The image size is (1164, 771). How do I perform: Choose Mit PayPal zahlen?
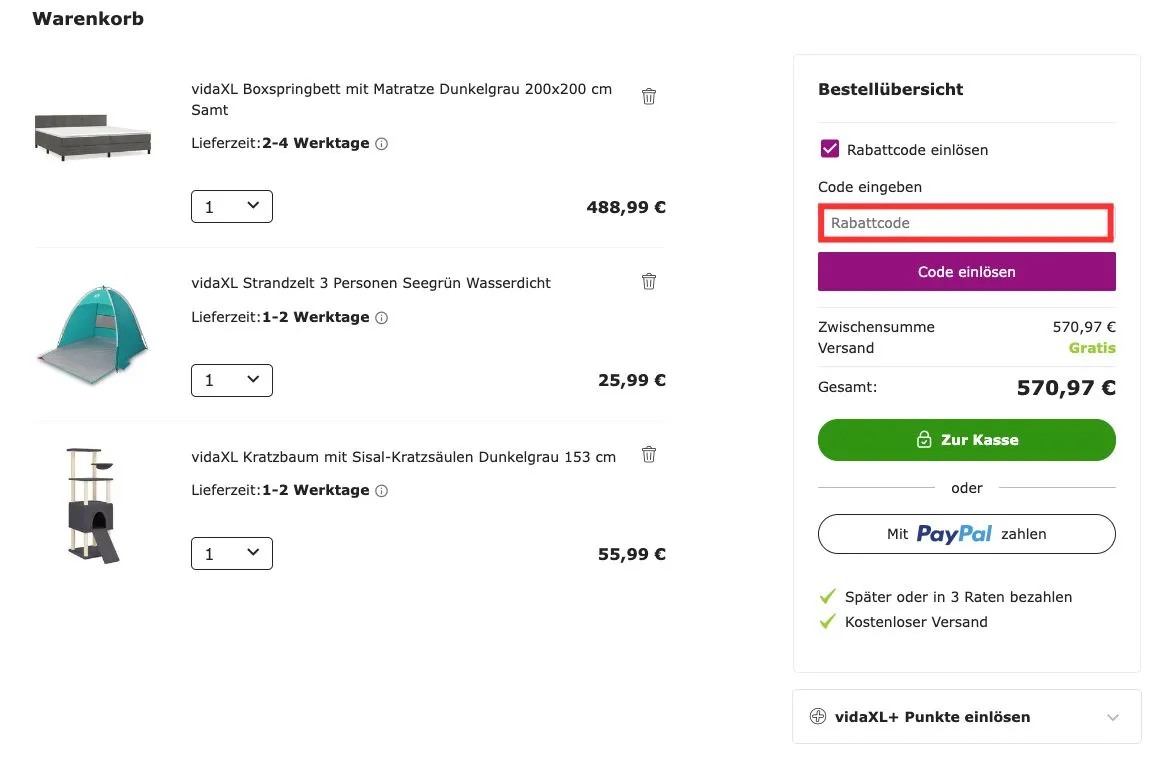click(966, 533)
